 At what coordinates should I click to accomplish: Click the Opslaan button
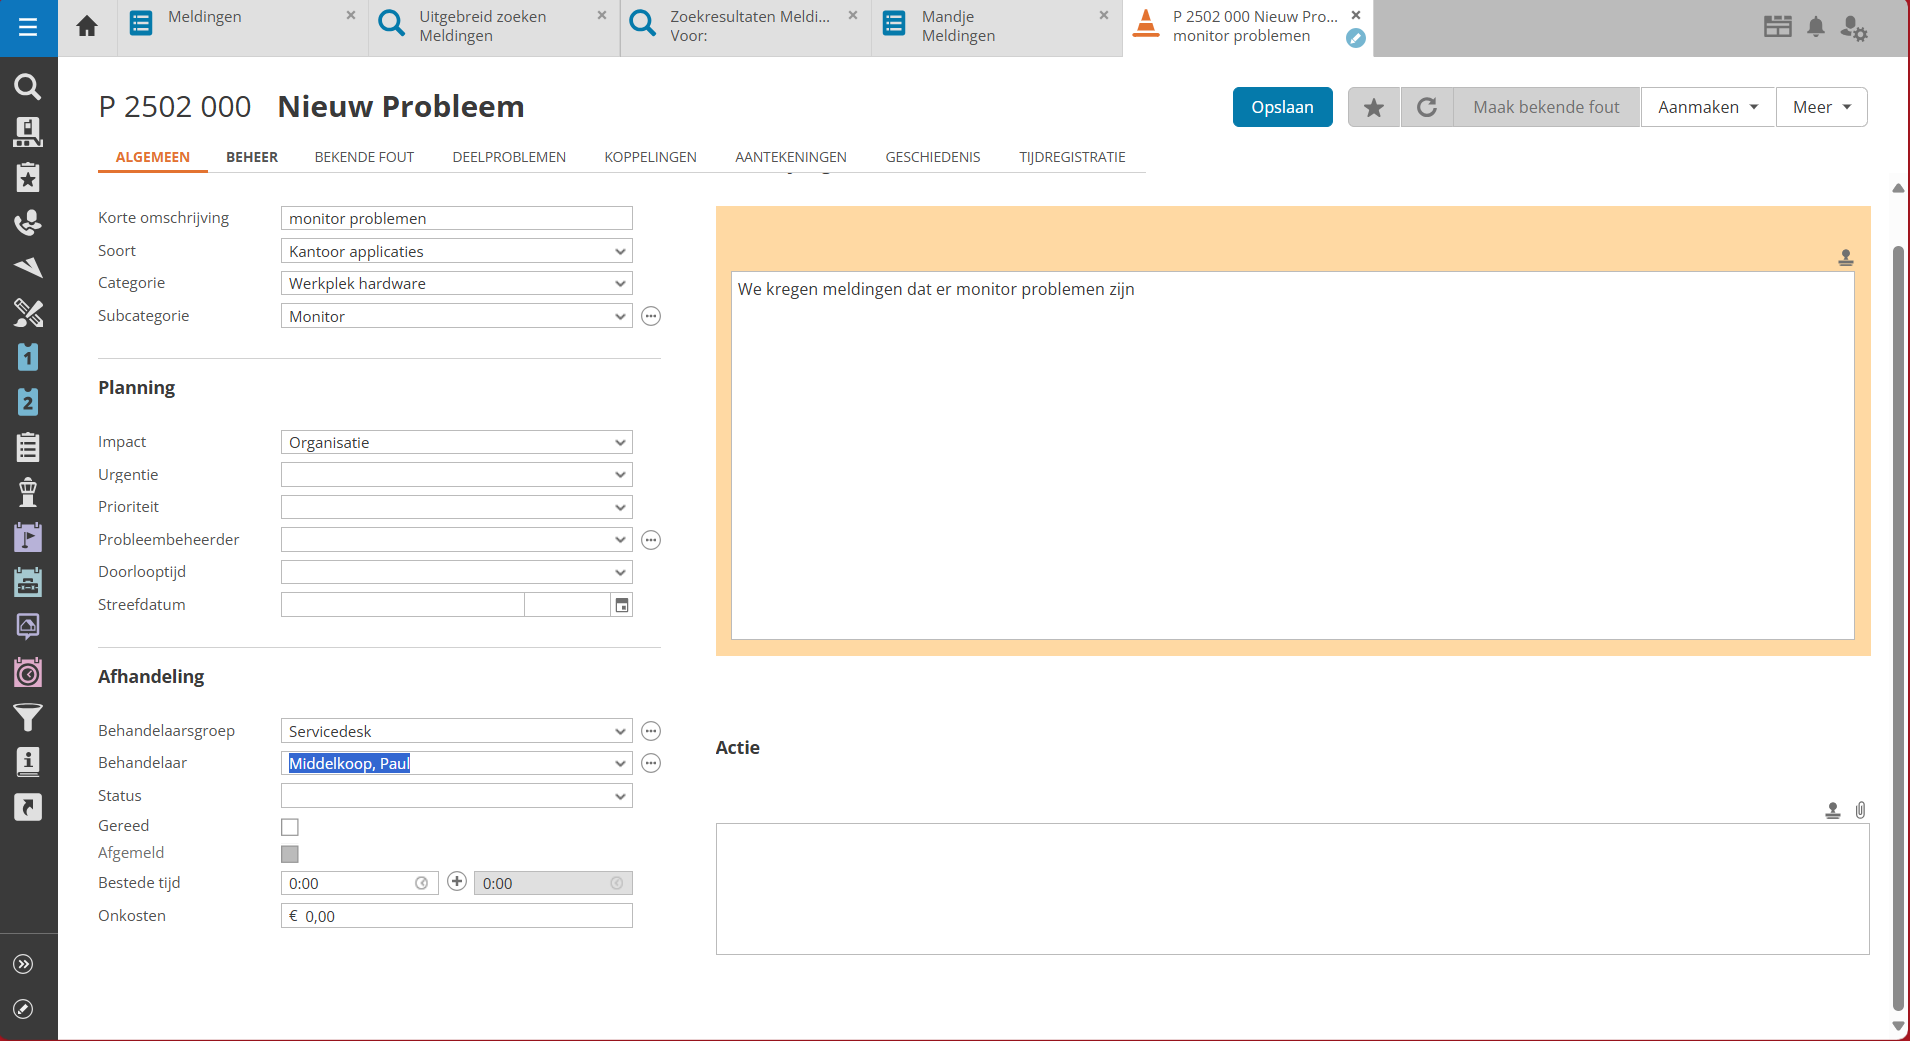coord(1282,107)
